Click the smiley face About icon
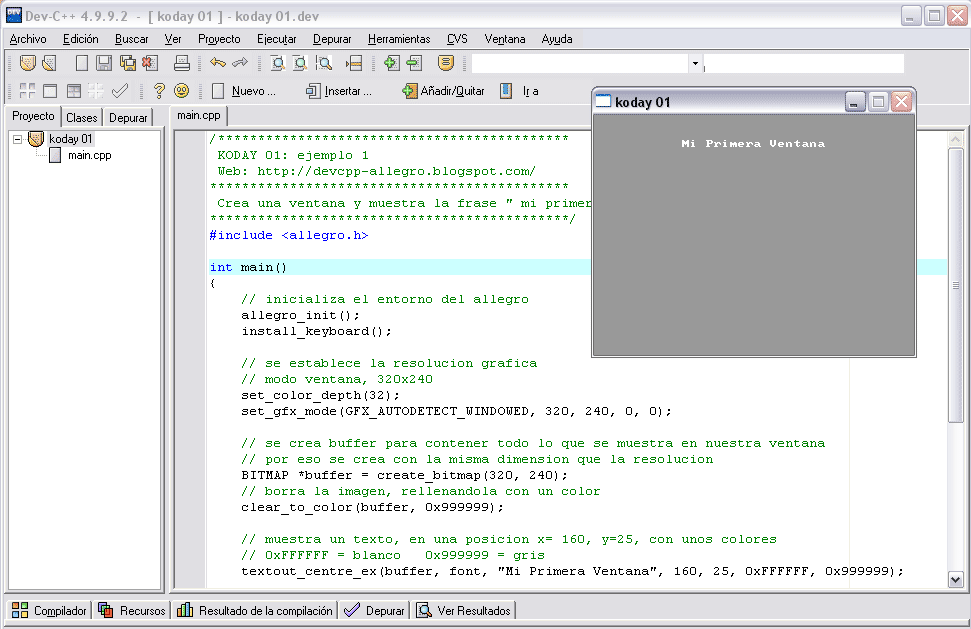Viewport: 971px width, 629px height. click(181, 91)
